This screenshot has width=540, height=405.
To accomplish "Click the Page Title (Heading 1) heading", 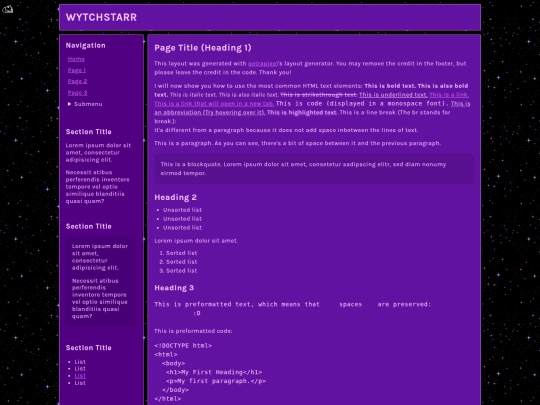I will click(203, 48).
